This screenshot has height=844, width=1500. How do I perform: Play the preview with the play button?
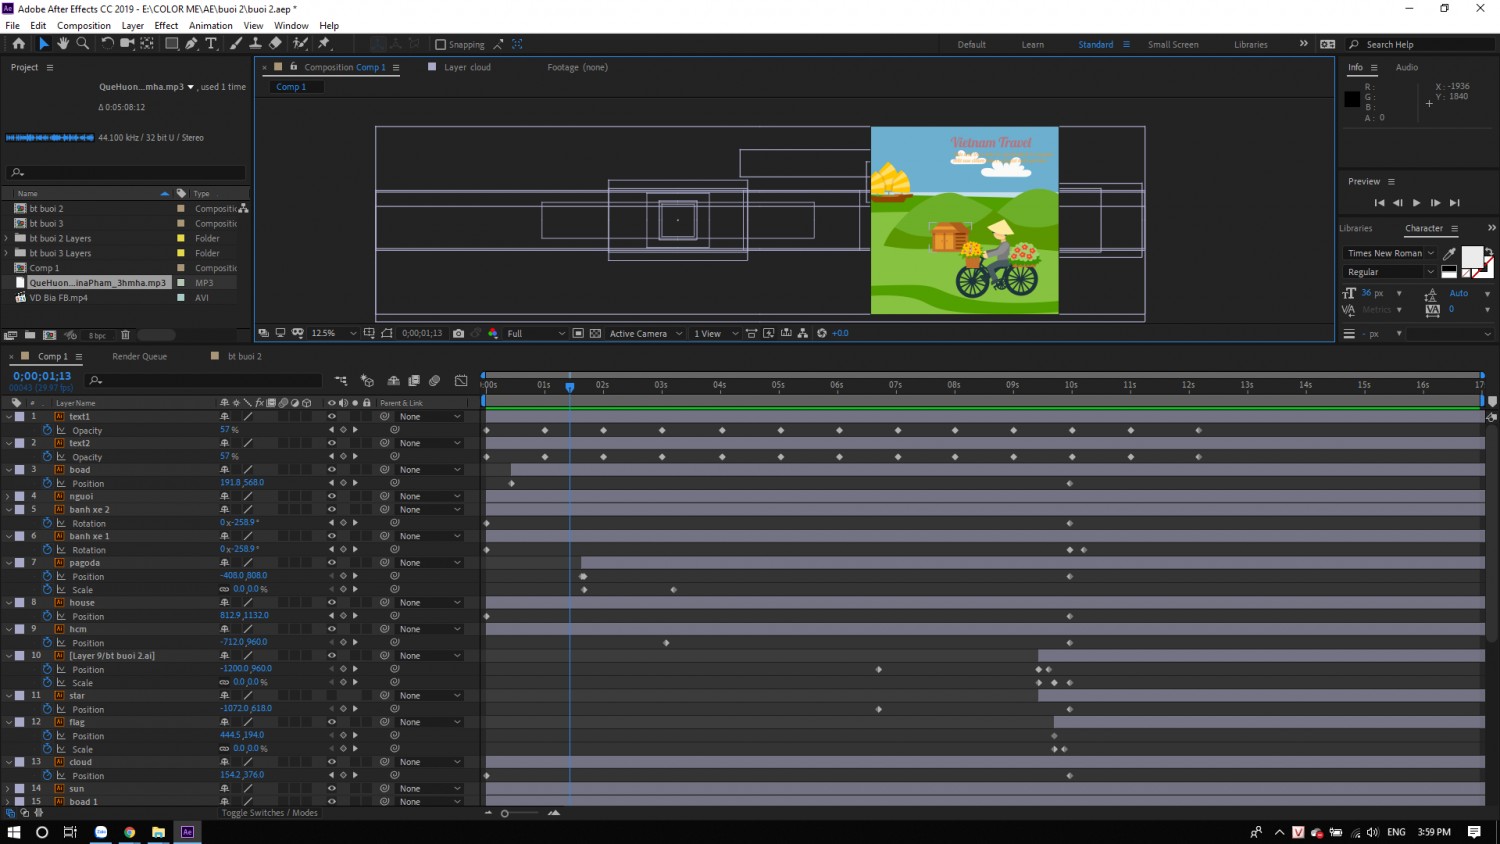[x=1416, y=203]
